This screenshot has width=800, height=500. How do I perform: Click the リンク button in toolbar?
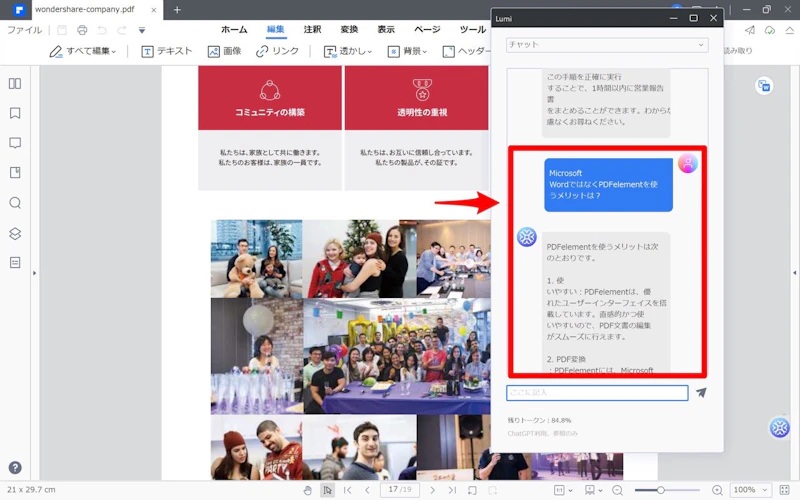pos(277,51)
